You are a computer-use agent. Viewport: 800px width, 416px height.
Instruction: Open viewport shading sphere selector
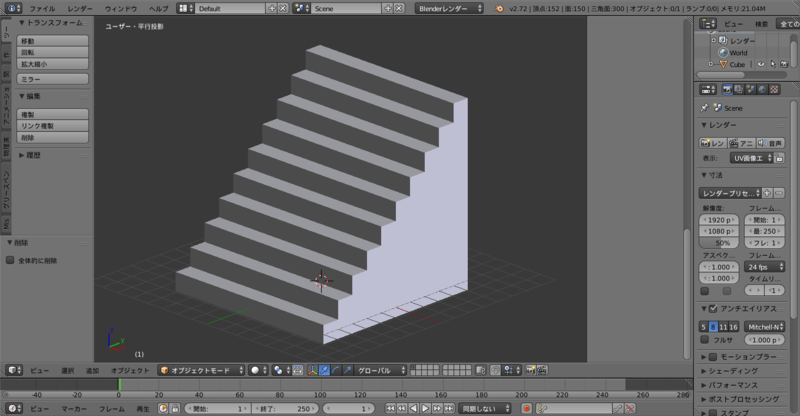pos(259,370)
